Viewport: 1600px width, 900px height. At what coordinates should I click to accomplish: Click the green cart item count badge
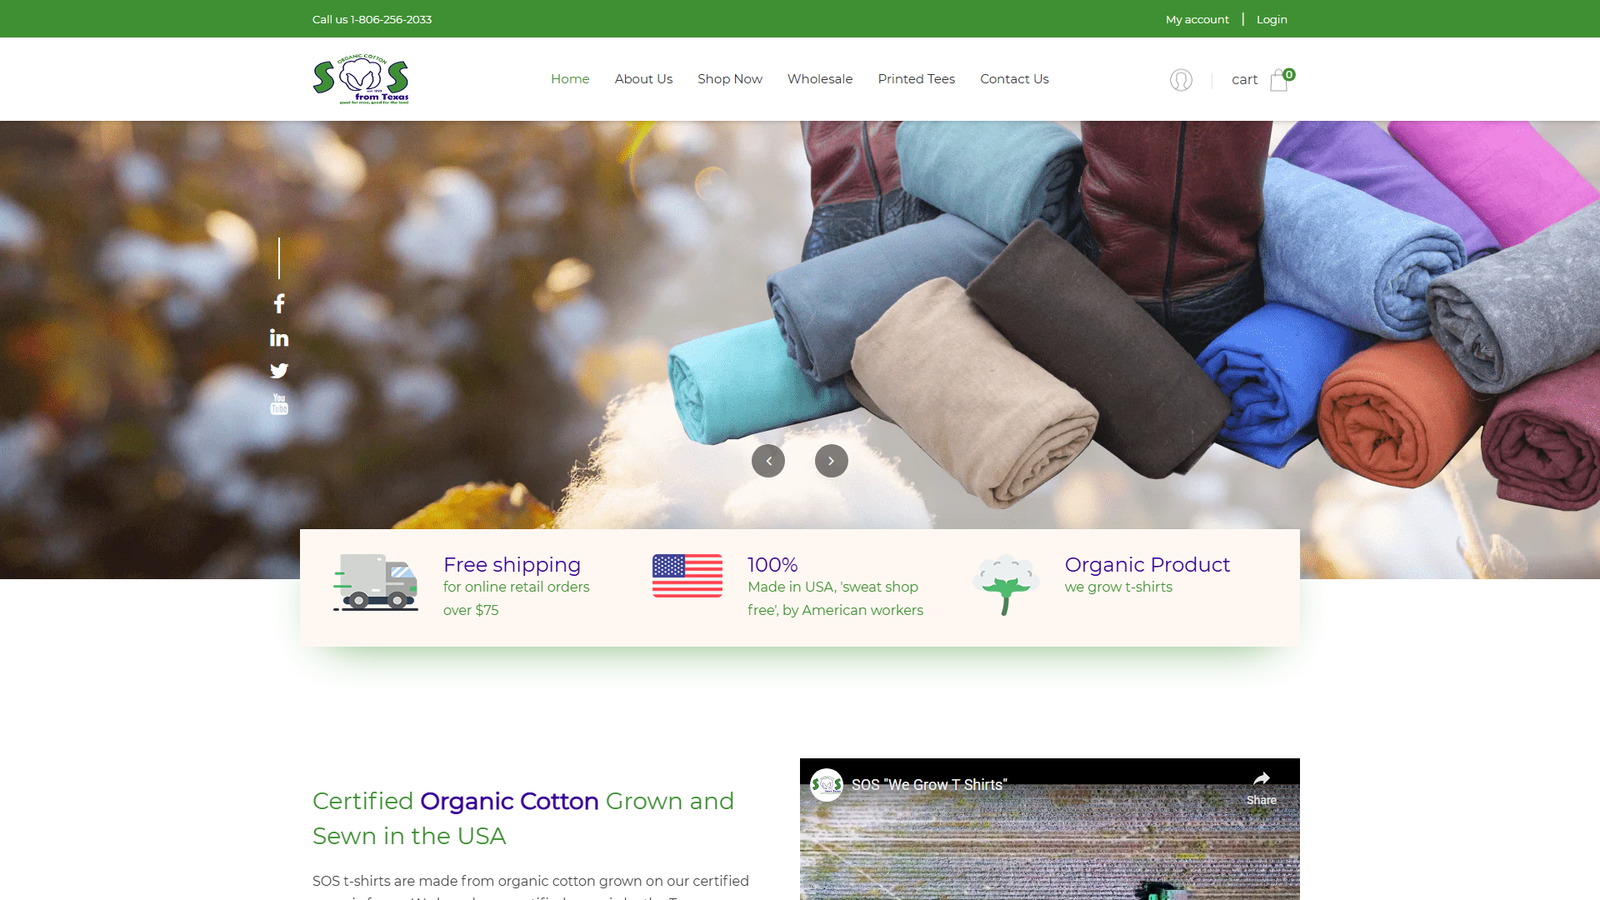click(1289, 74)
